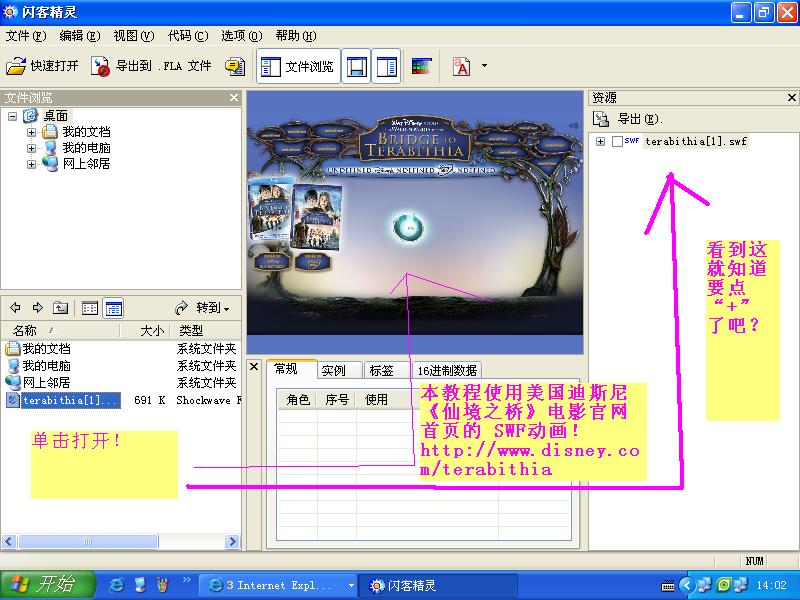Open the Go To (转到) dropdown
Image resolution: width=800 pixels, height=600 pixels.
tap(203, 308)
